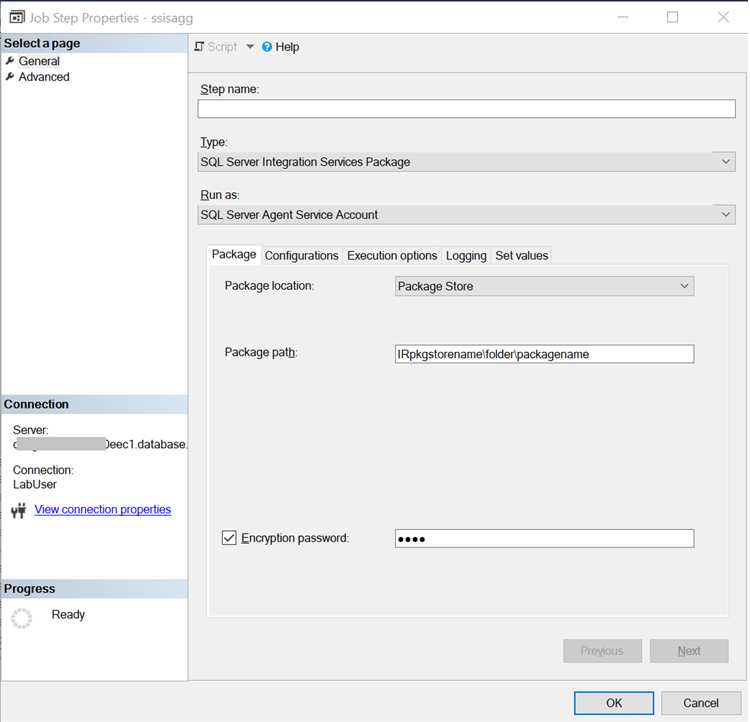Maximize the Job Step Properties window
750x722 pixels.
click(673, 17)
